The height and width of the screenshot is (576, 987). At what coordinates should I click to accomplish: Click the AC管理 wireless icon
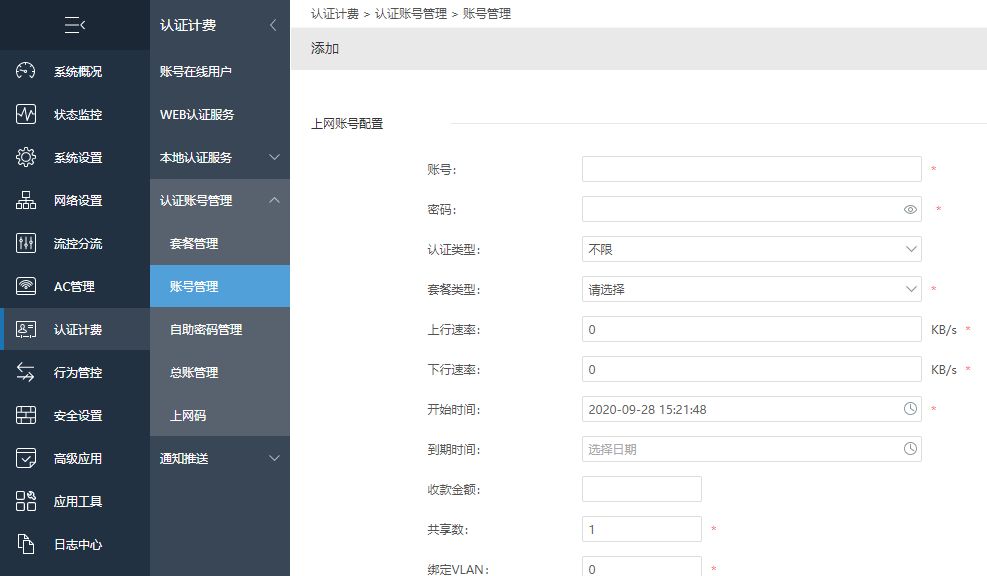click(x=26, y=287)
